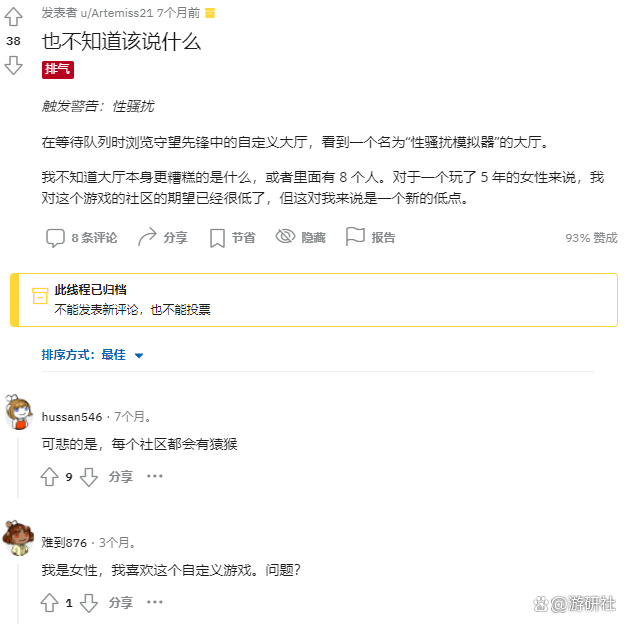Open more options on 难到876's comment
Viewport: 629px width, 626px height.
pyautogui.click(x=154, y=603)
